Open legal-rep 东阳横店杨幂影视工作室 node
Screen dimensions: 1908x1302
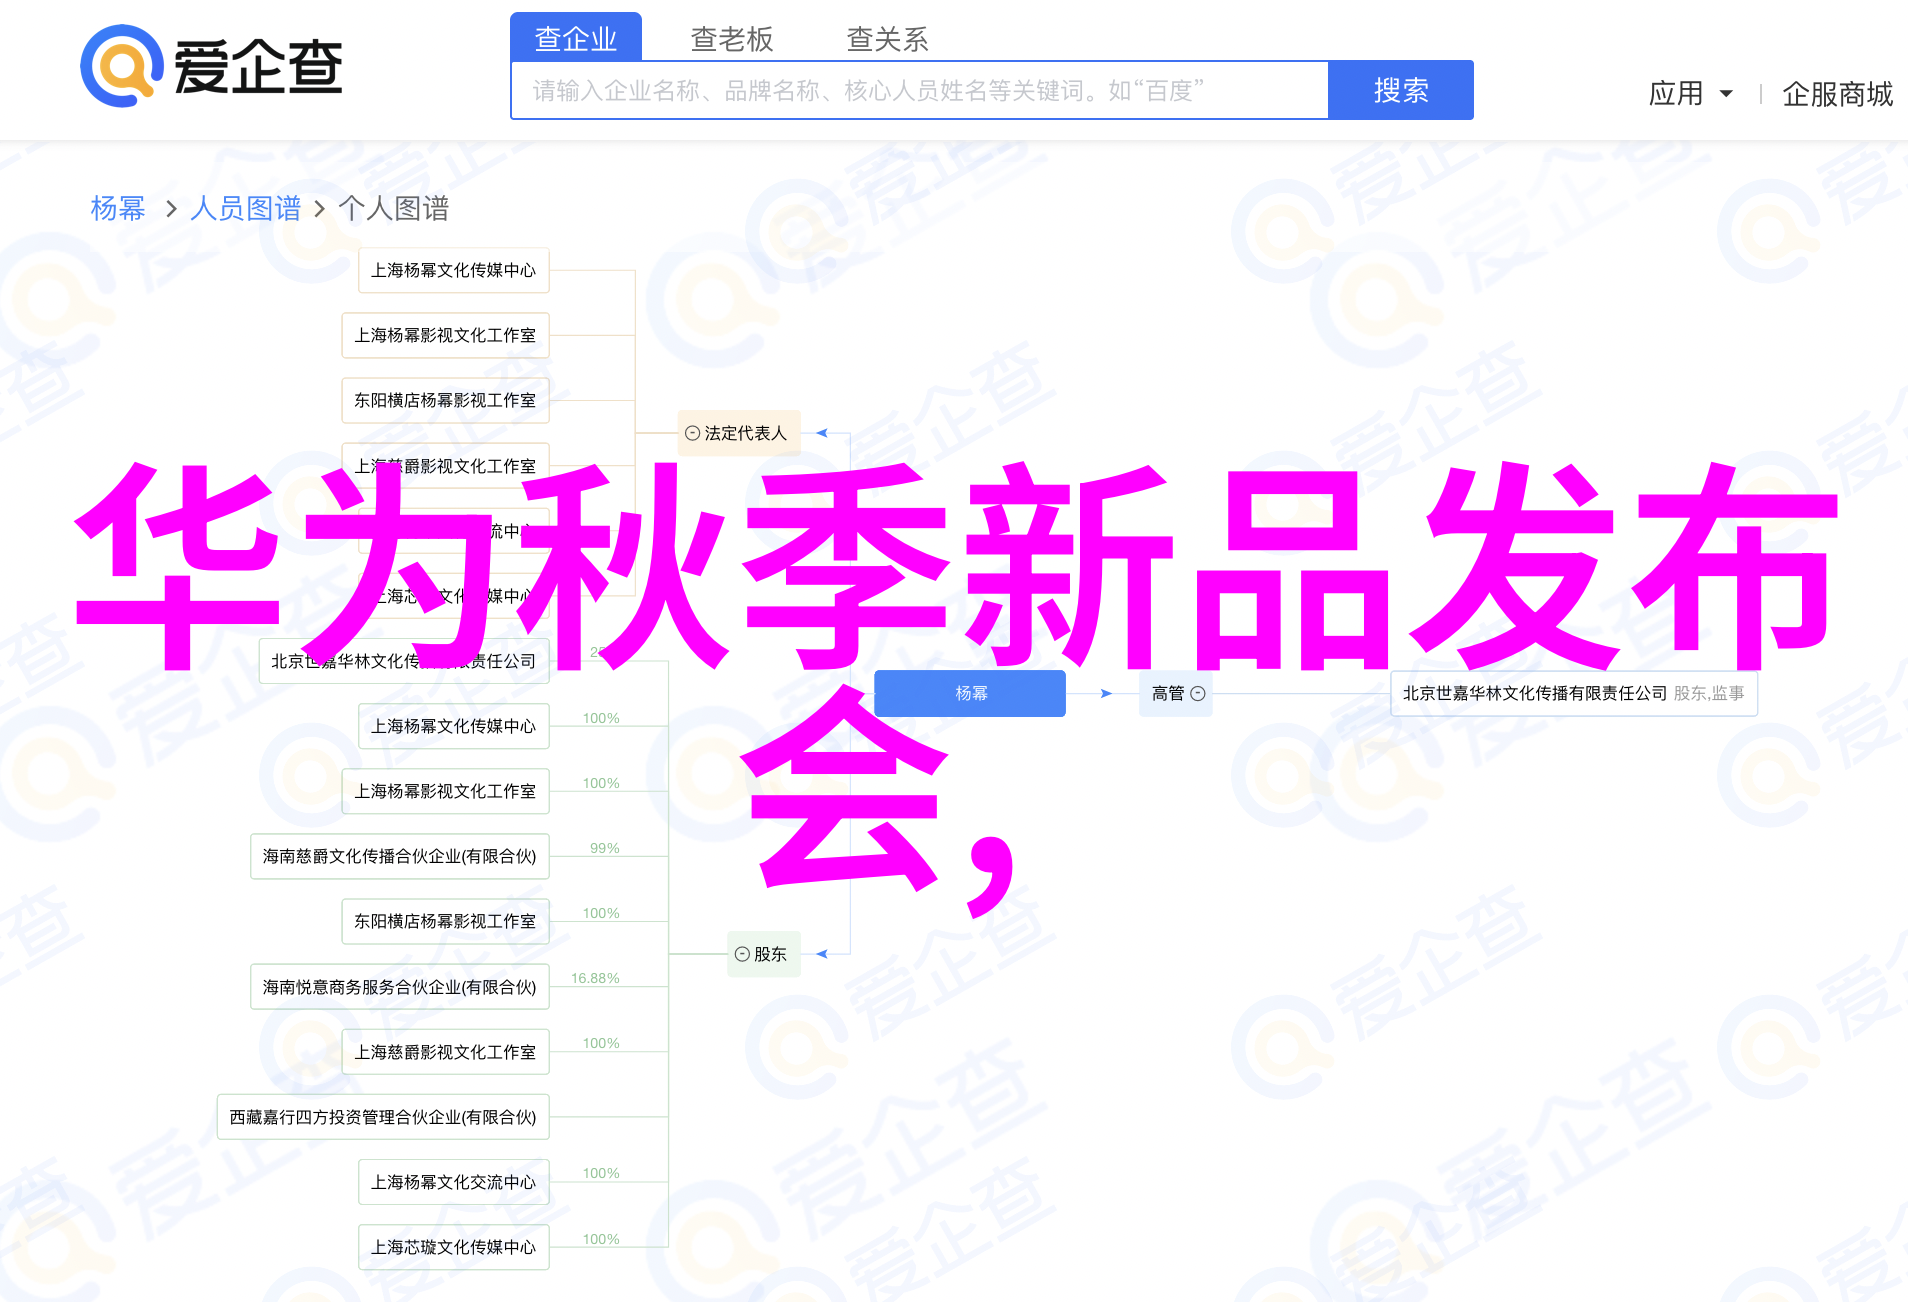coord(446,400)
